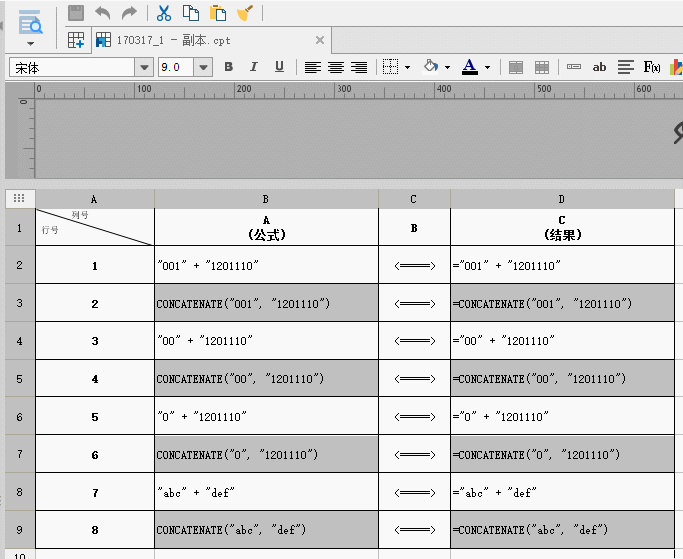This screenshot has height=559, width=683.
Task: Click the 宋体 font name field
Action: click(72, 68)
